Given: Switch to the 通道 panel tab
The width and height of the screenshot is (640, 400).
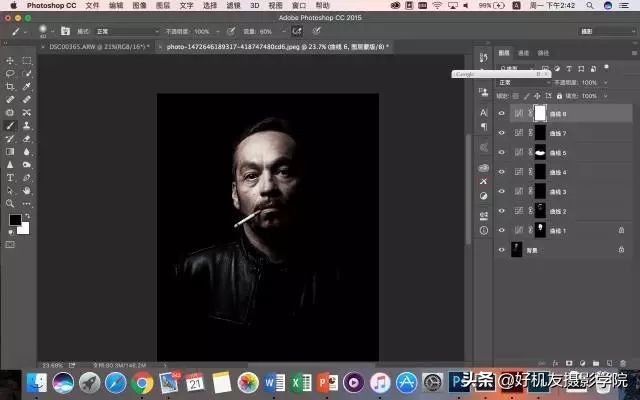Looking at the screenshot, I should click(x=525, y=53).
